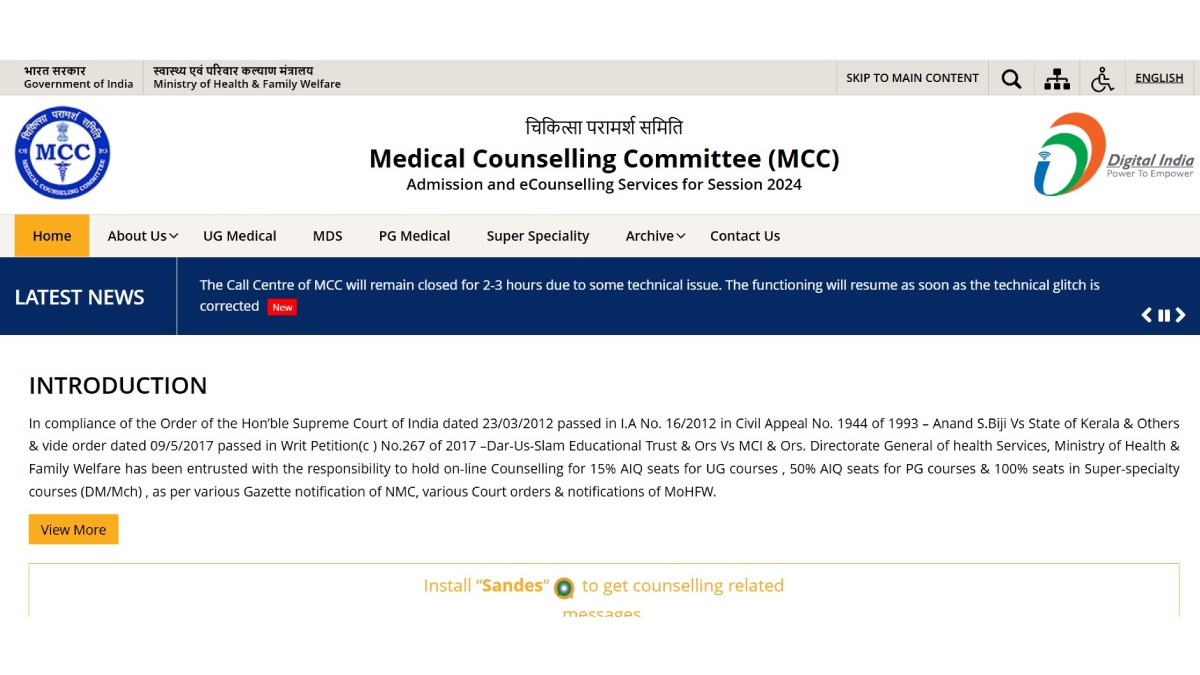Open the UG Medical menu item

click(239, 236)
